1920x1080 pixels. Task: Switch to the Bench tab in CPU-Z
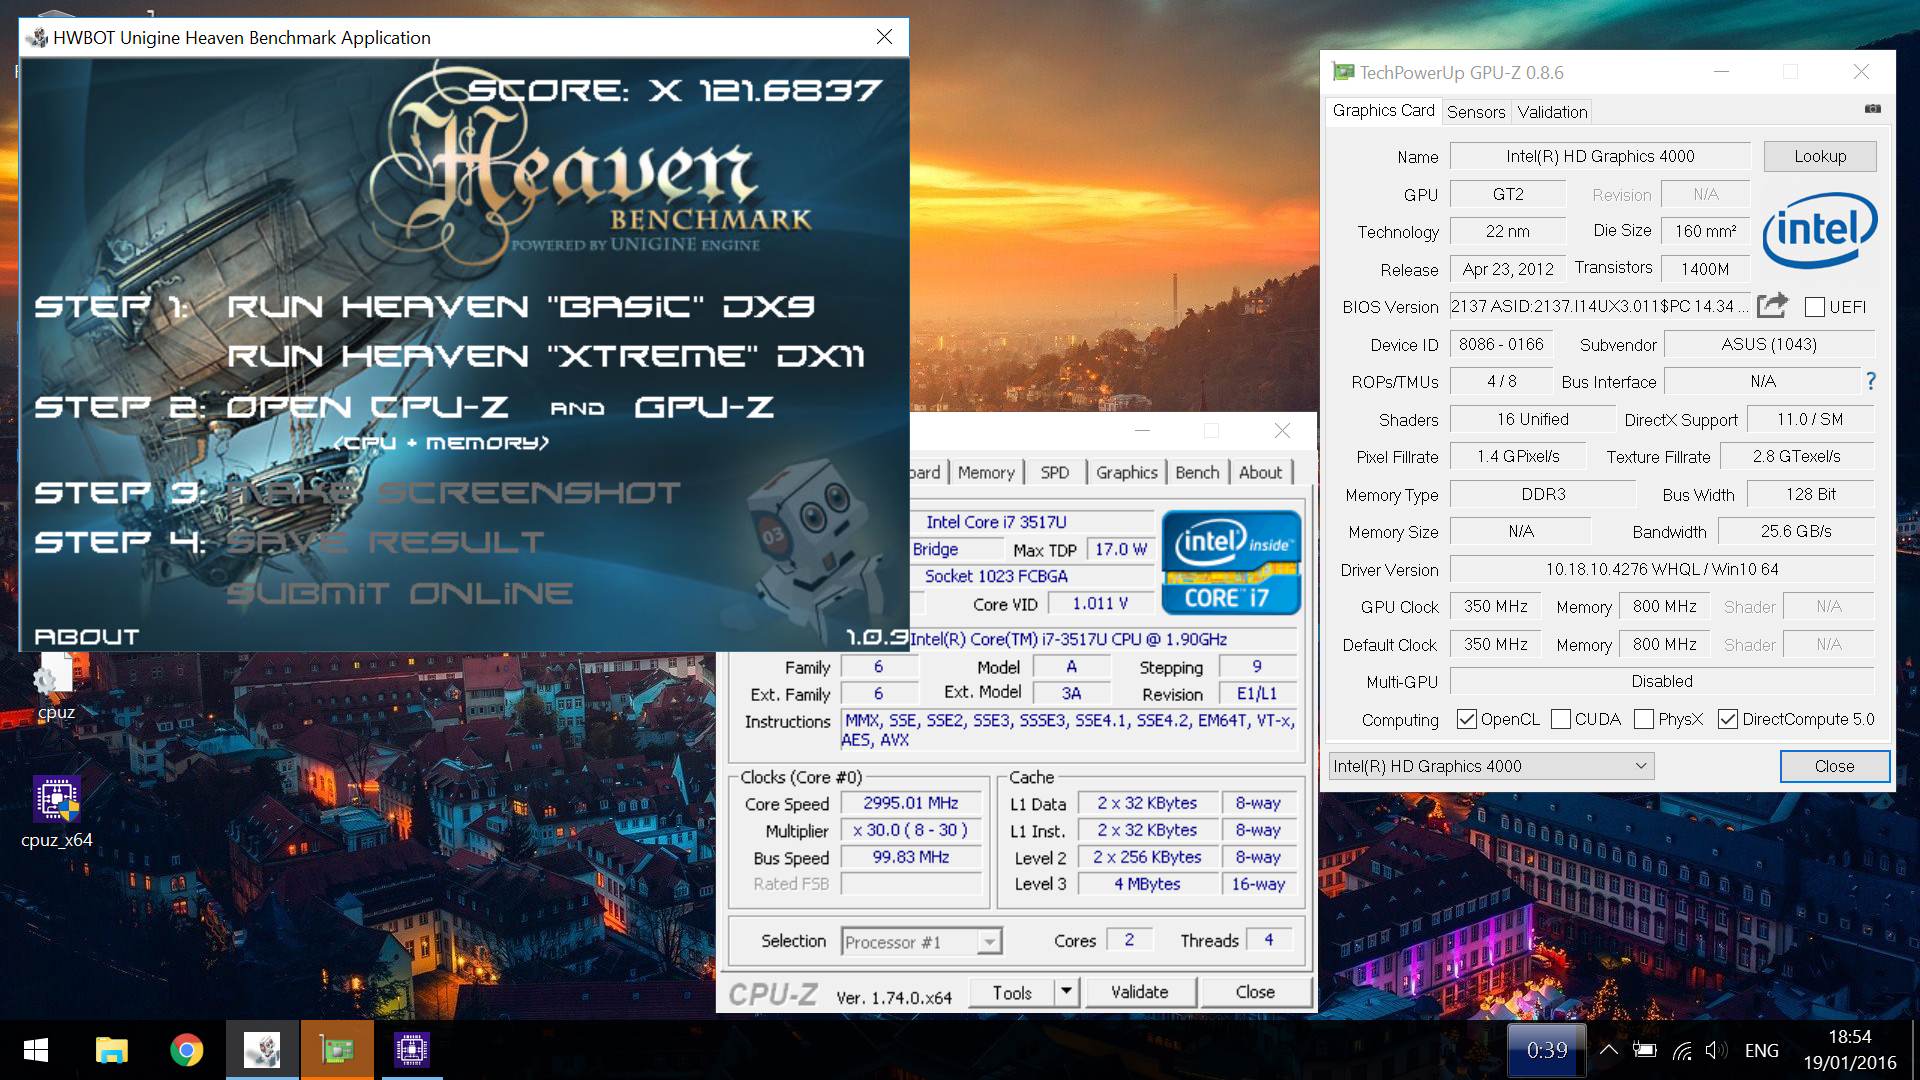(1197, 472)
